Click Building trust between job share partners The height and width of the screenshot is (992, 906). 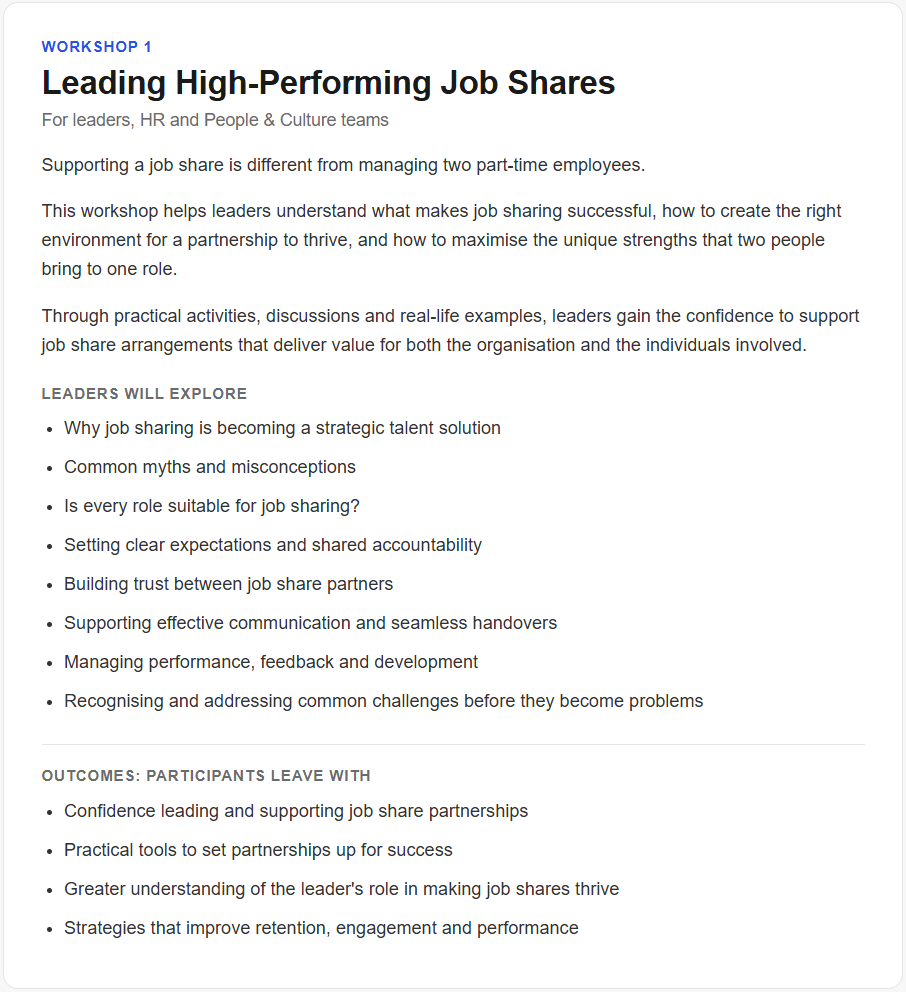228,584
